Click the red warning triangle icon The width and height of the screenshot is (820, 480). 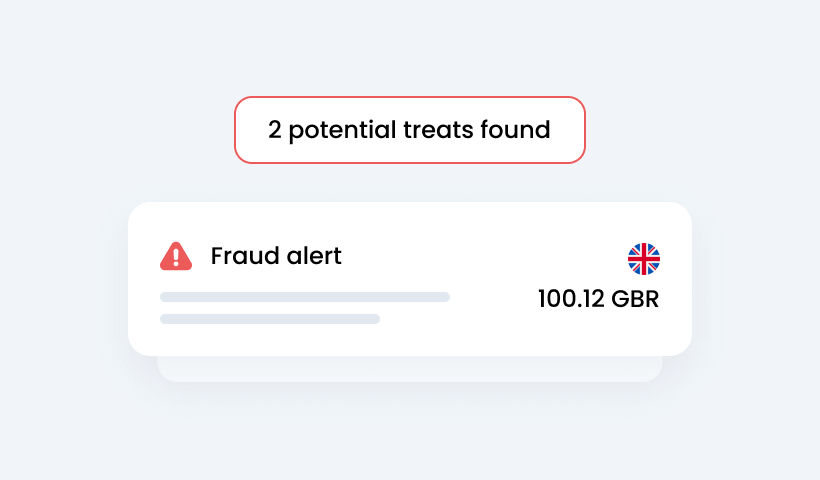click(176, 256)
